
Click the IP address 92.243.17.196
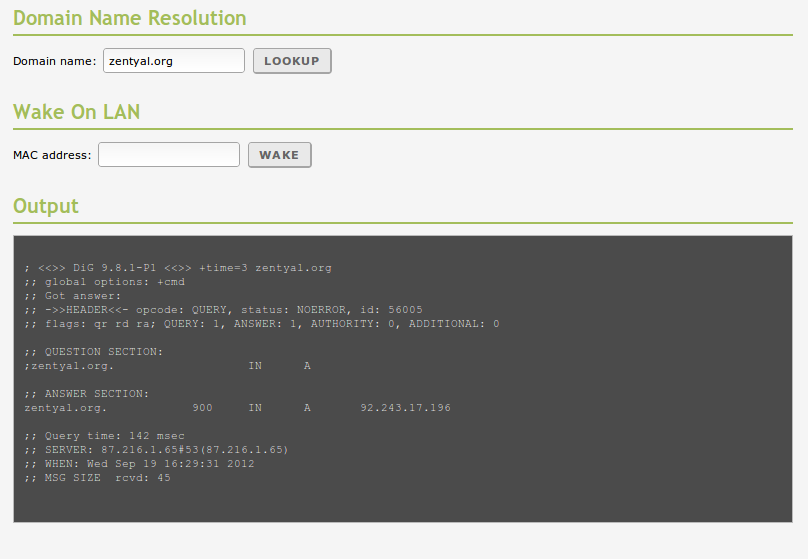click(x=406, y=408)
